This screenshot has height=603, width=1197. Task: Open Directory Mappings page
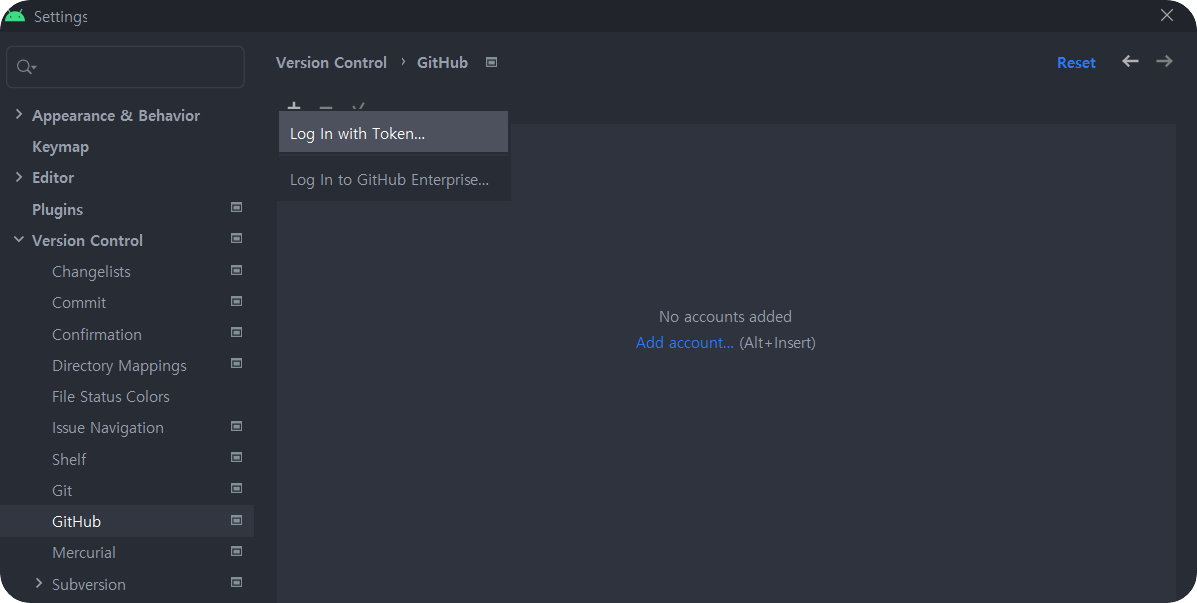pos(119,366)
